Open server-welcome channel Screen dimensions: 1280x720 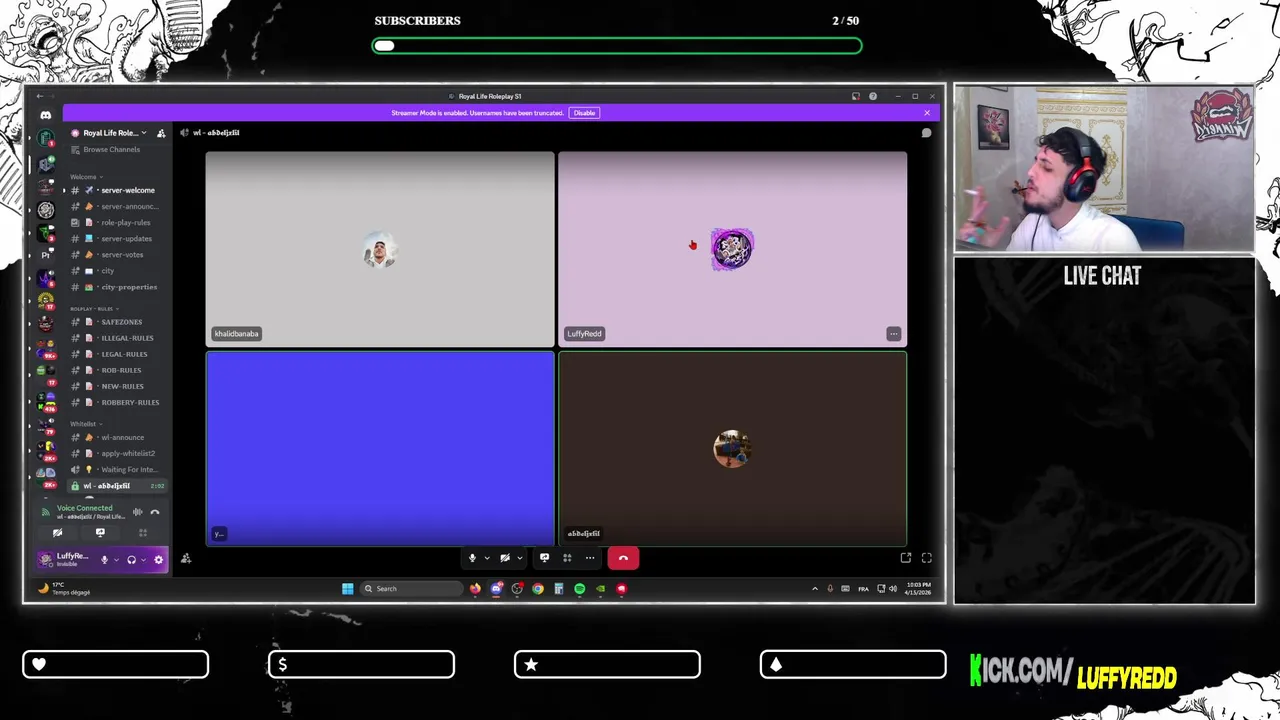(117, 190)
